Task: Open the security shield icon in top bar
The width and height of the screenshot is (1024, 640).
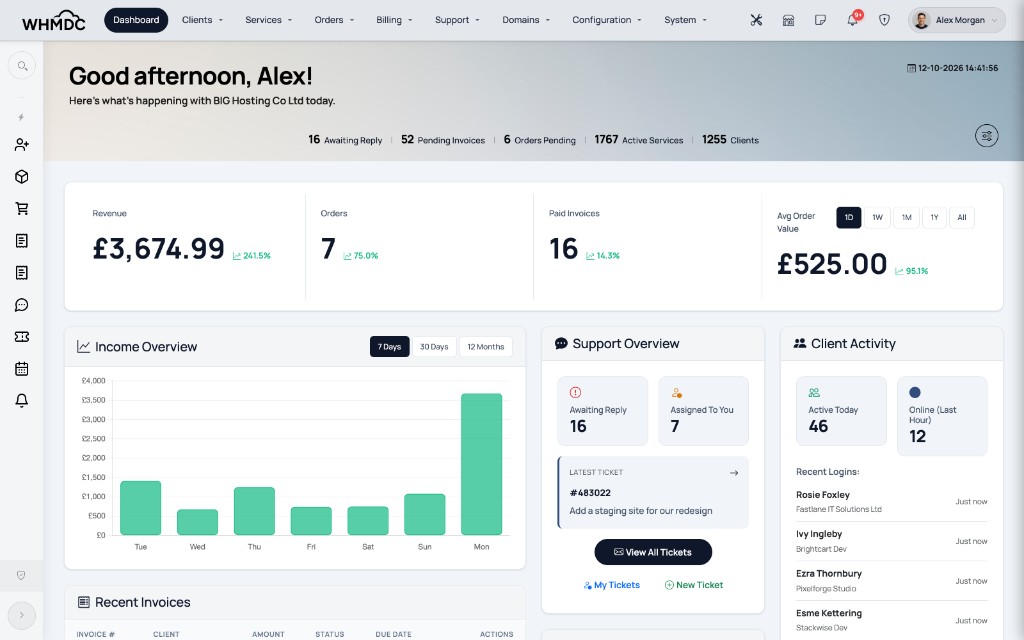Action: [884, 20]
